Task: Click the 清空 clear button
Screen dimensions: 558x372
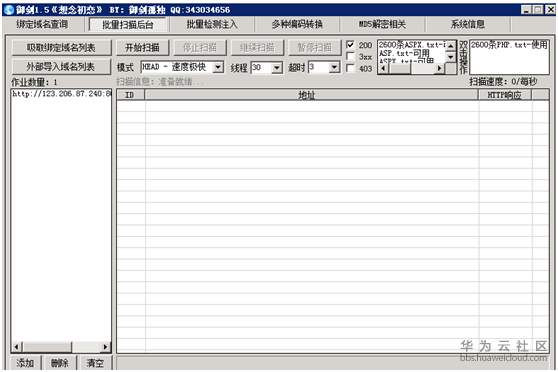Action: [x=95, y=363]
